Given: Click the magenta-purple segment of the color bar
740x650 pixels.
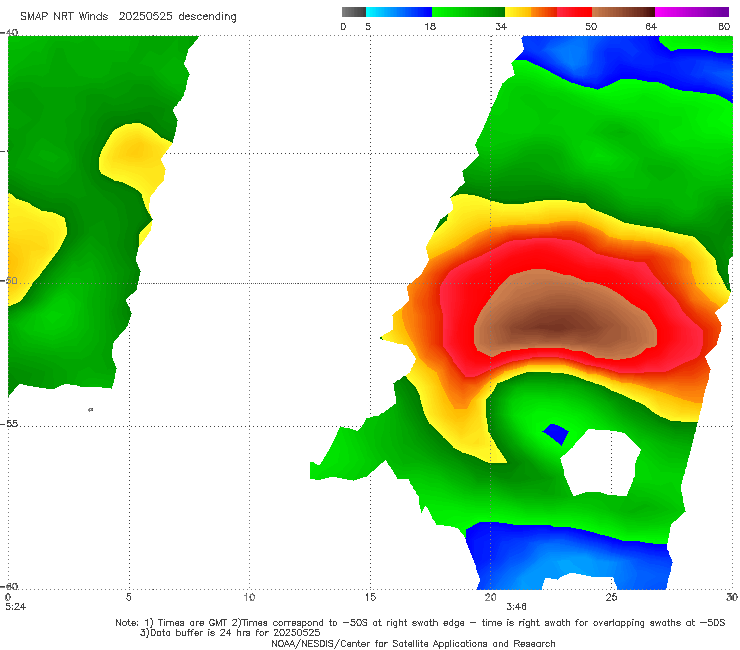Looking at the screenshot, I should [x=692, y=12].
